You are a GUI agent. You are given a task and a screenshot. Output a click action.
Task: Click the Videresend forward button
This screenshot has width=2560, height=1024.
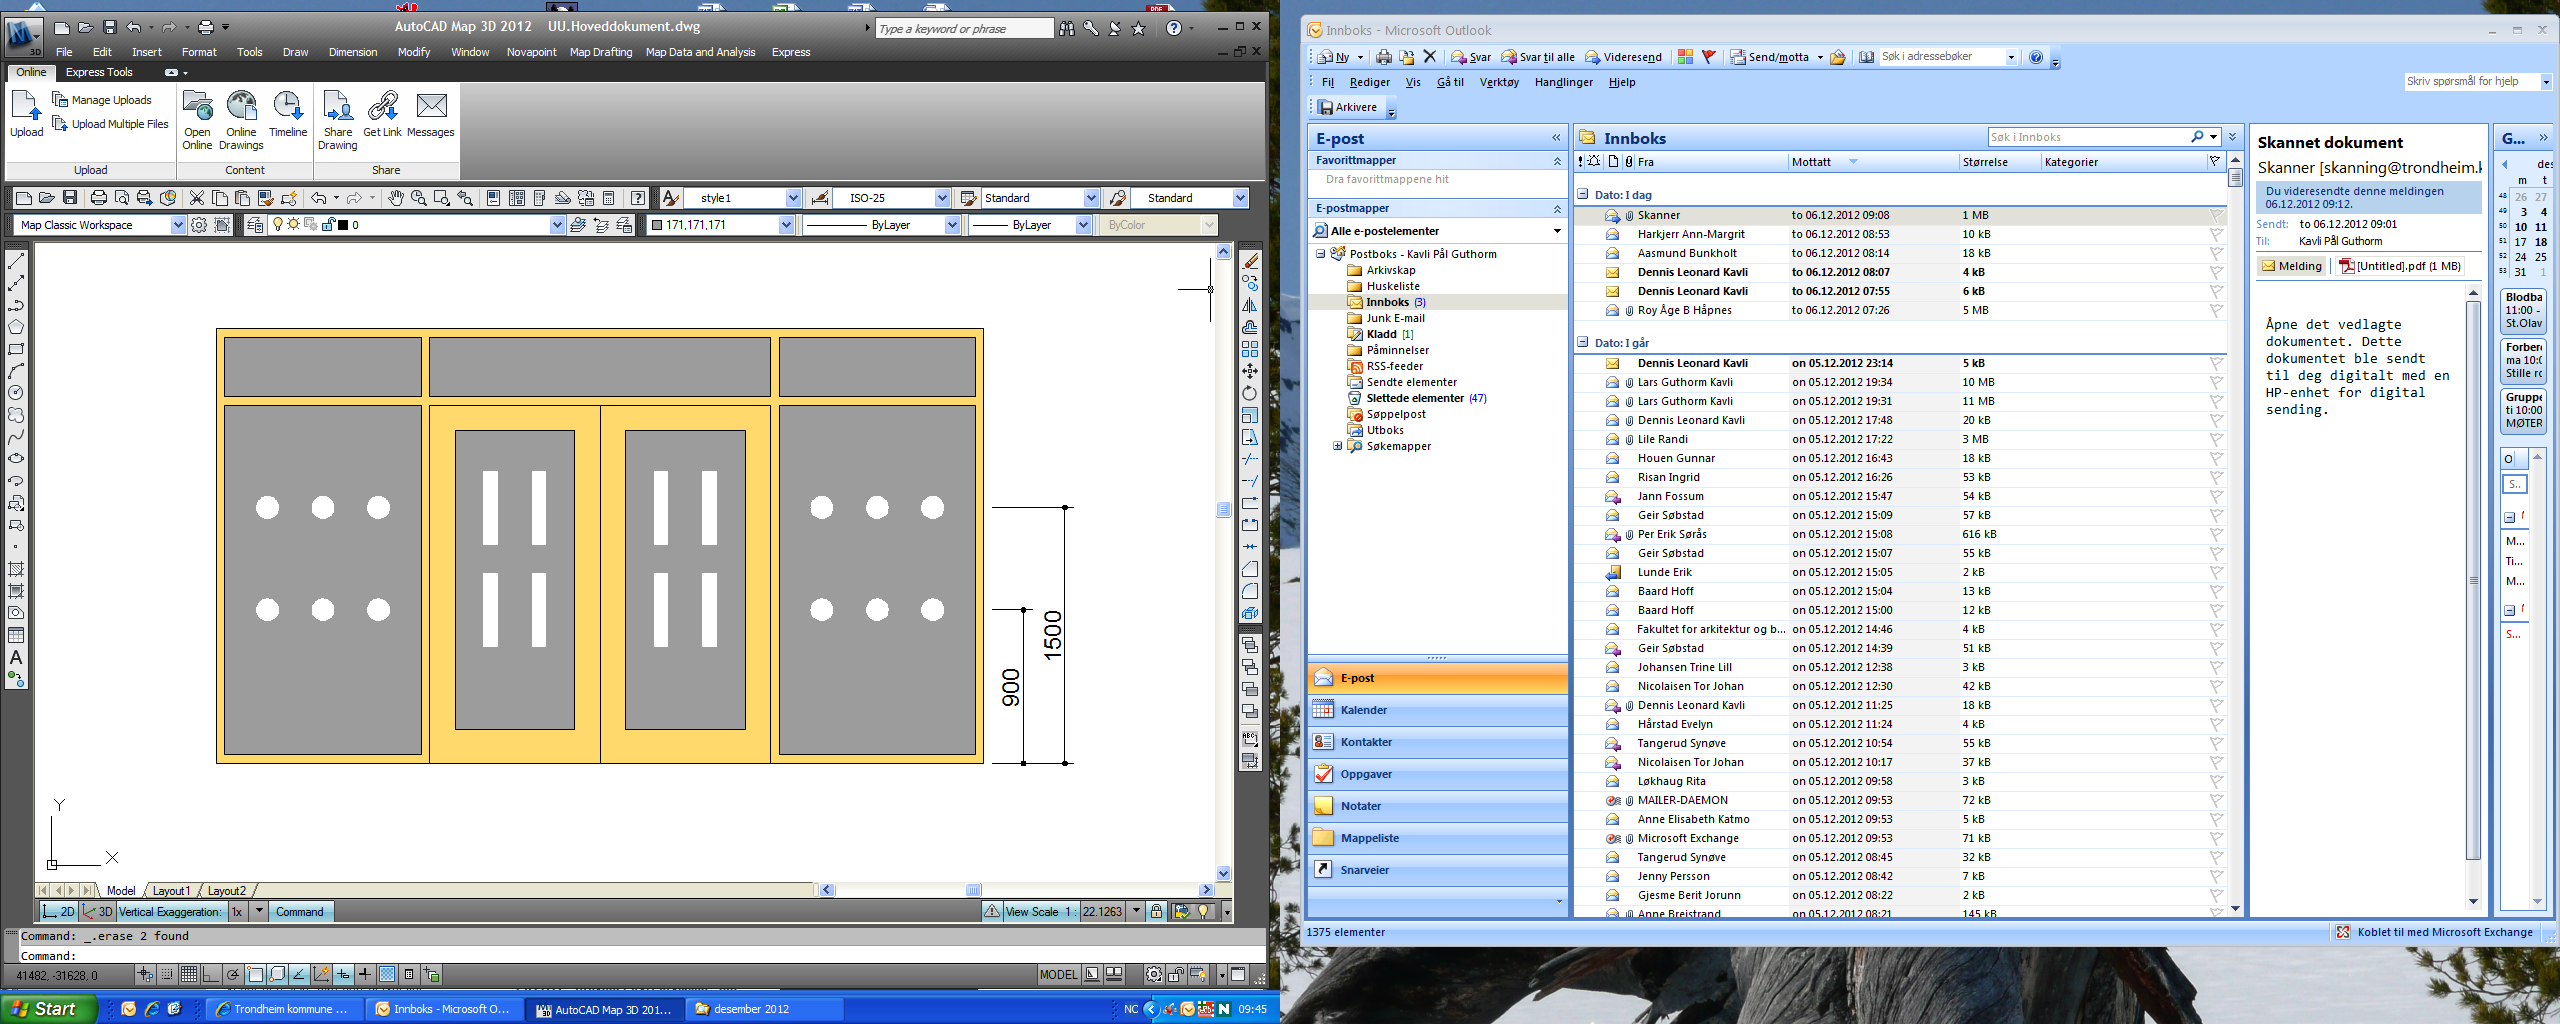click(1624, 57)
